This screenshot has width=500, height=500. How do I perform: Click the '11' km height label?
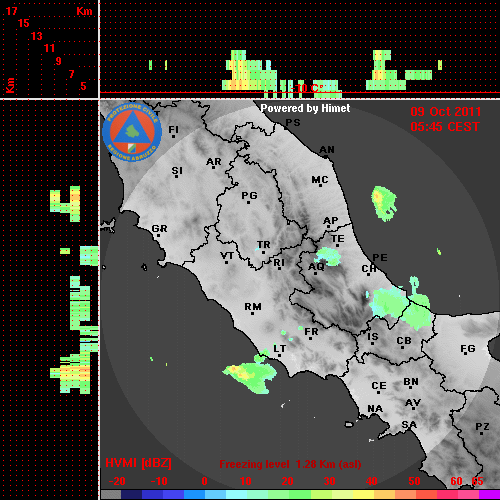(x=49, y=48)
